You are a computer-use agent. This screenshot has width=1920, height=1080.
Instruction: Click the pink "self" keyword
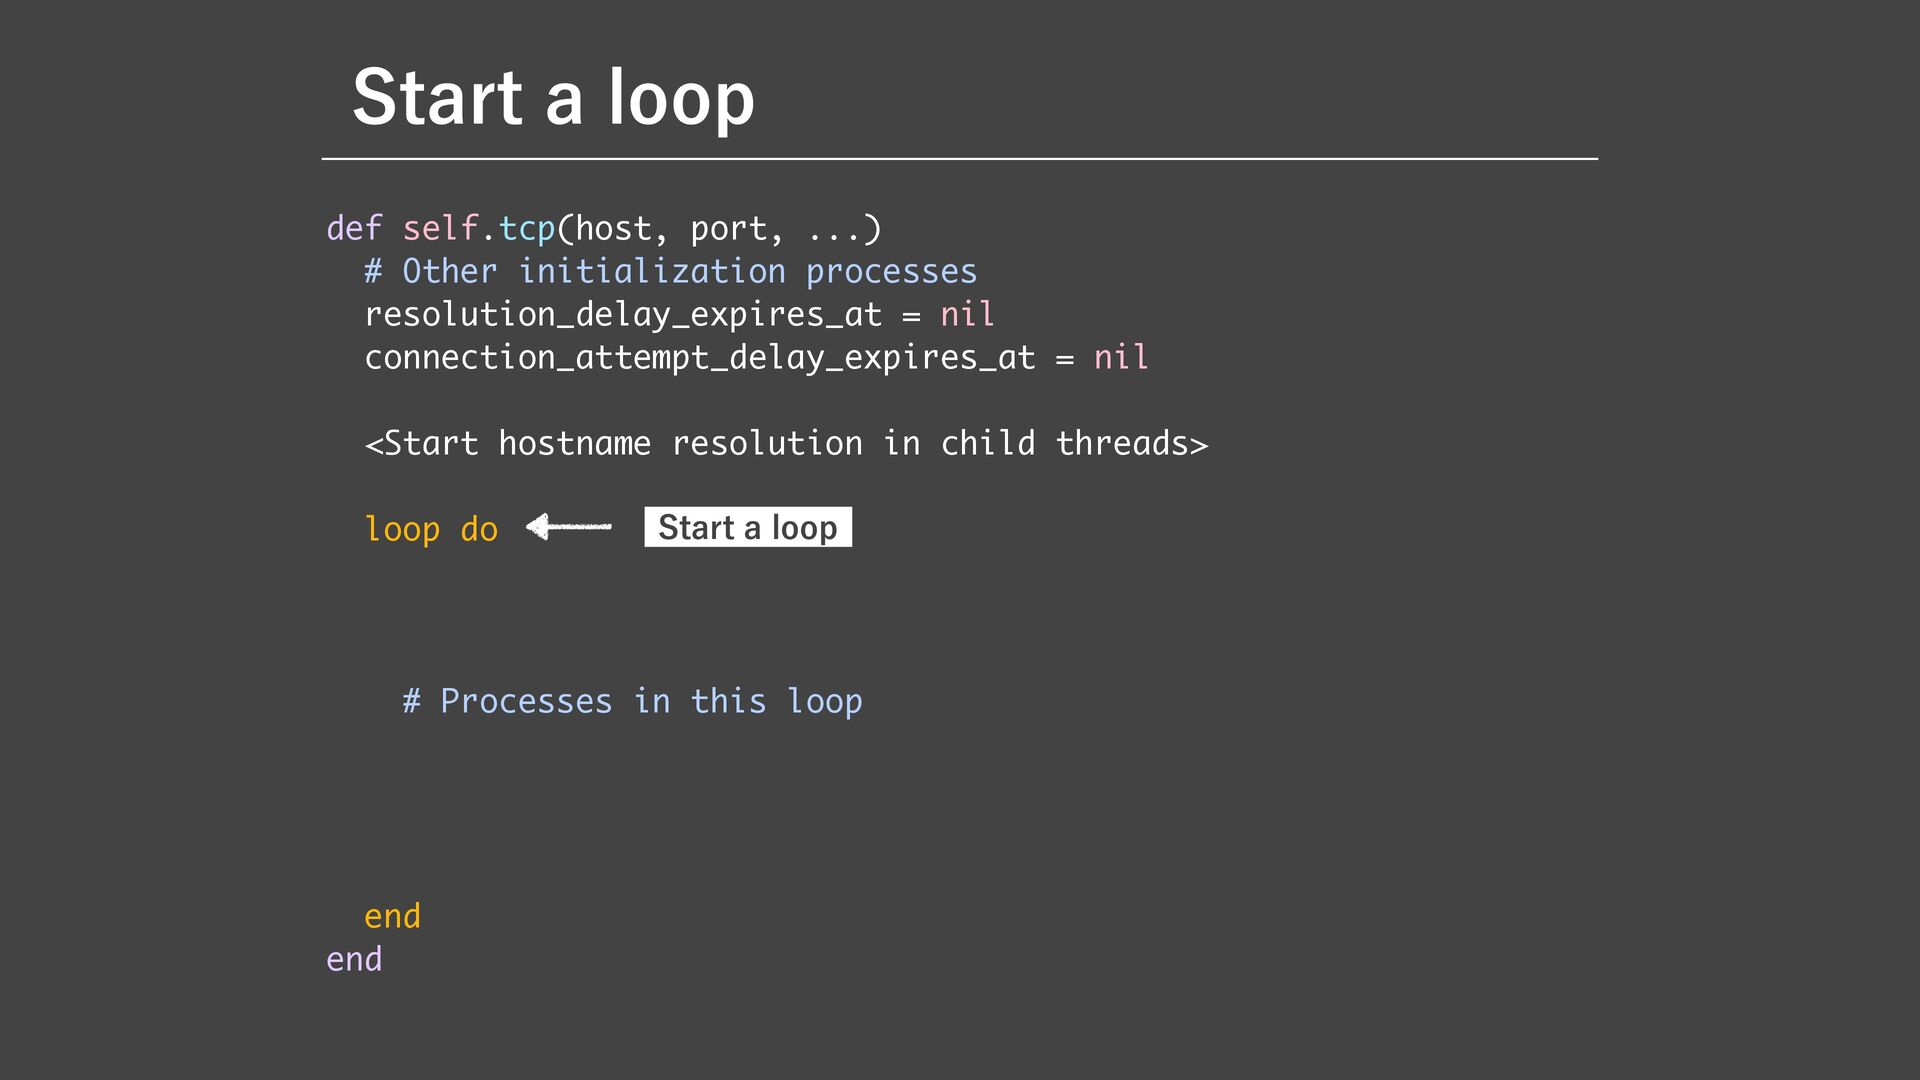click(440, 229)
